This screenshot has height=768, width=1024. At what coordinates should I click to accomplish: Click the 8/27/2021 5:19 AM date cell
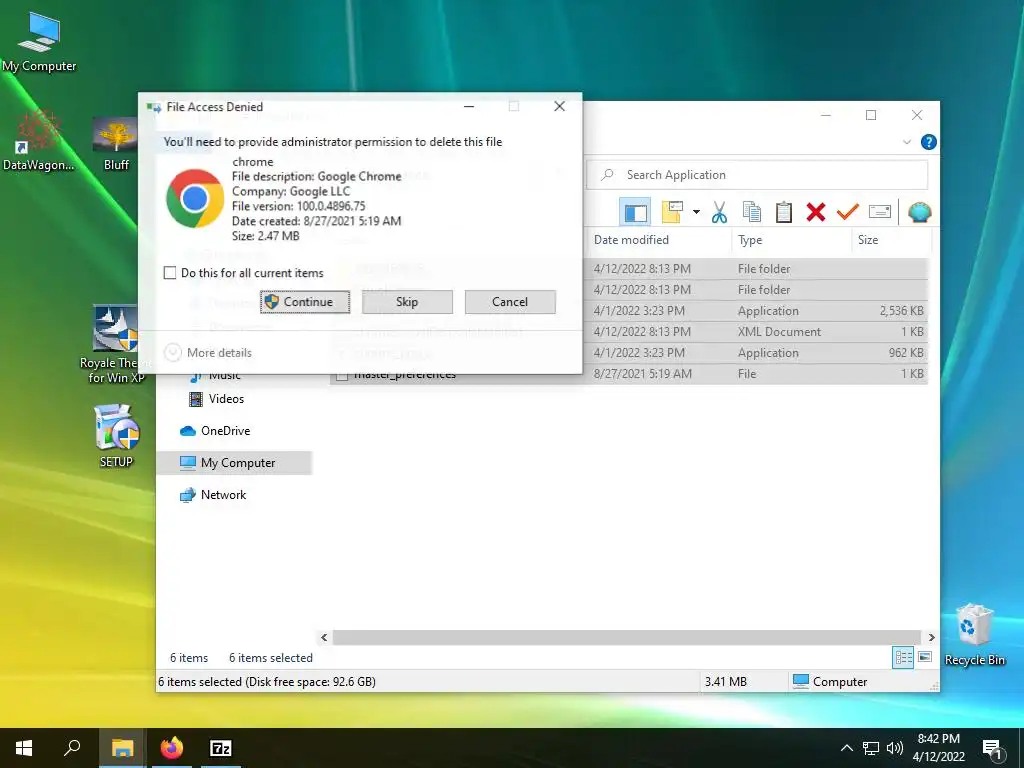[642, 374]
